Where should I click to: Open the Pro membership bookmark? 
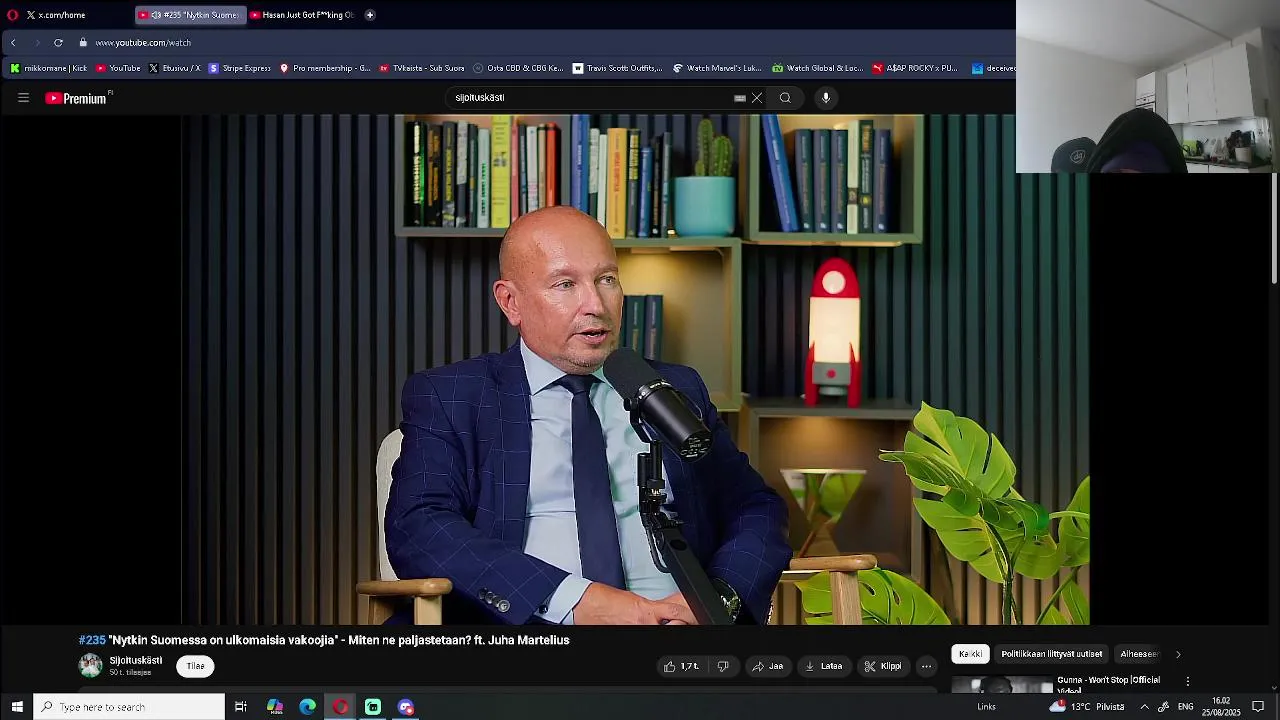[x=325, y=68]
